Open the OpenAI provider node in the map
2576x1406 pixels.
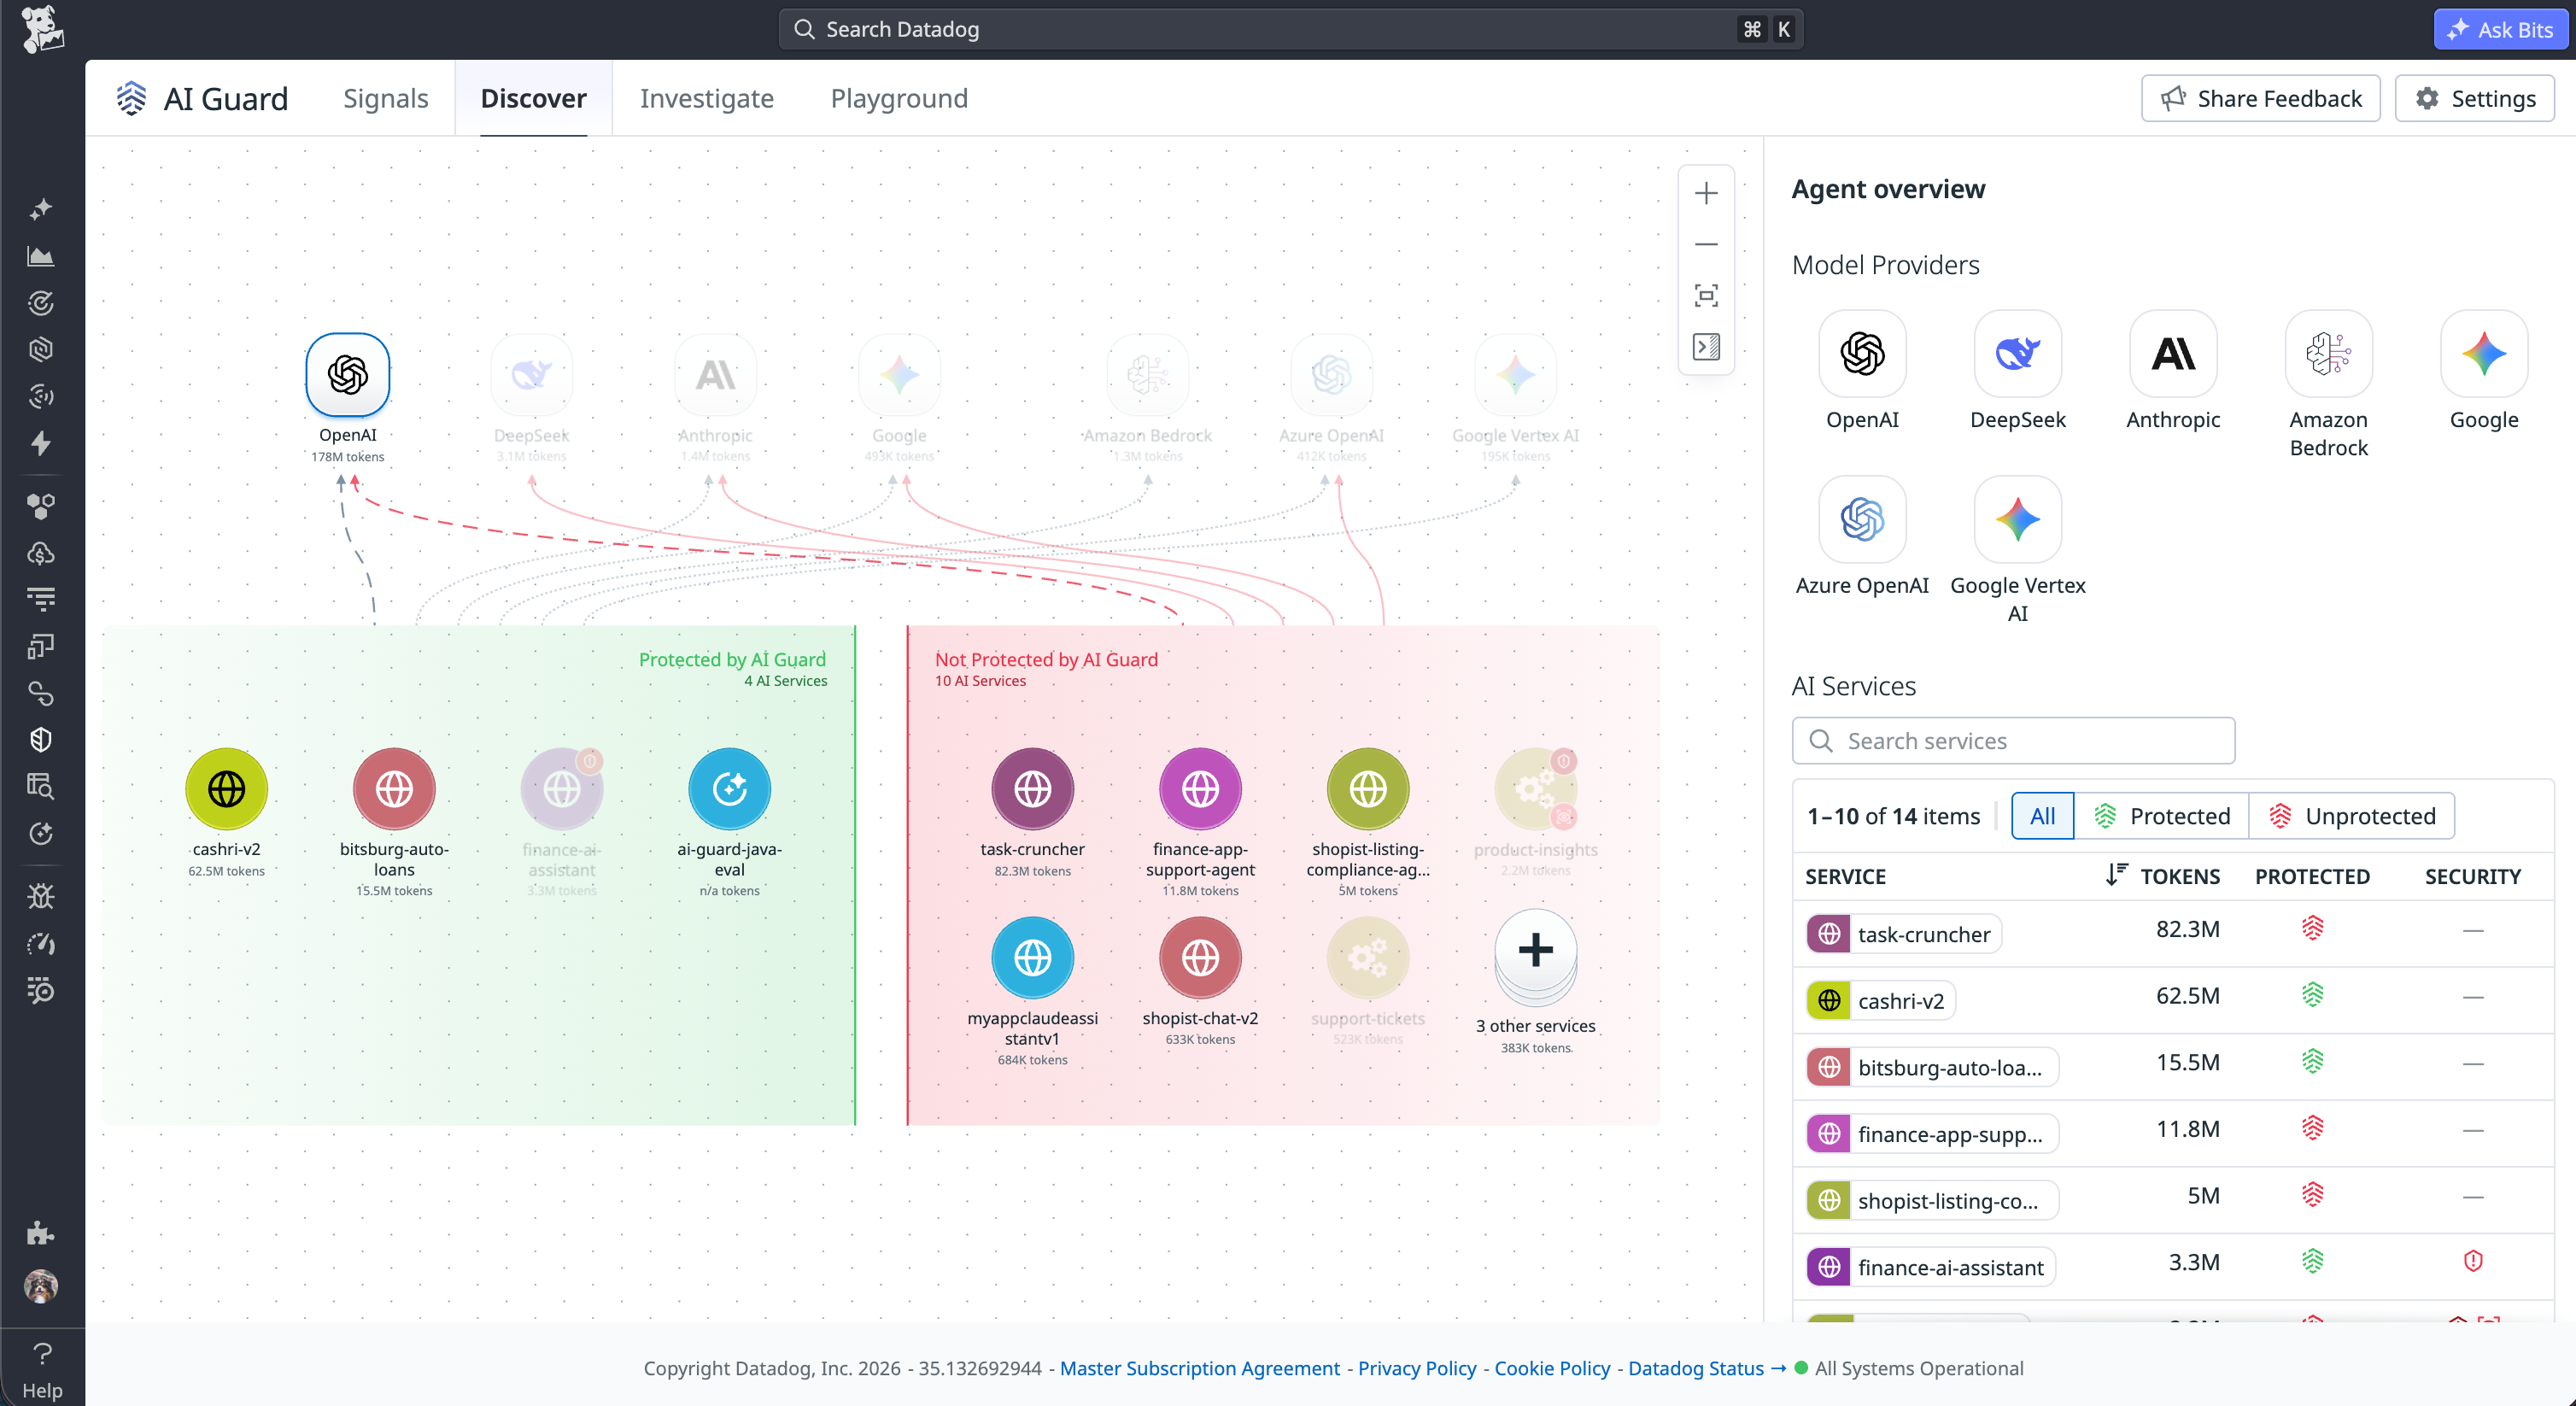coord(347,375)
